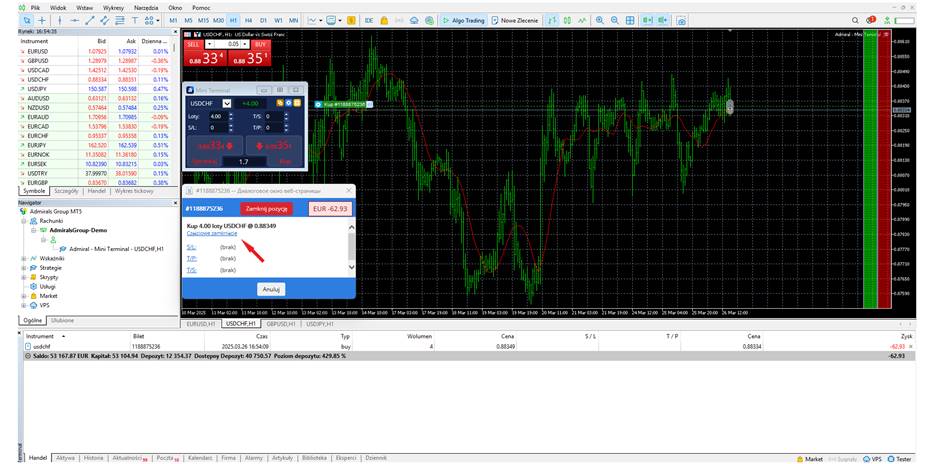934x464 pixels.
Task: Open the VPS cloud icon in toolbar
Action: tap(414, 20)
